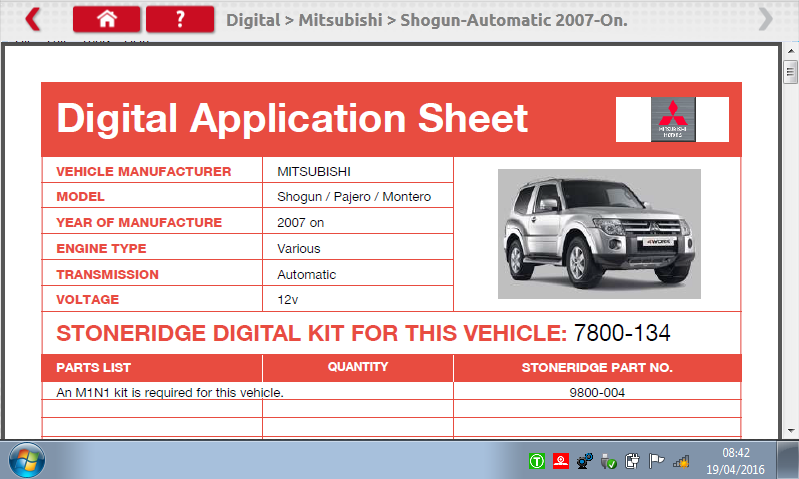Image resolution: width=799 pixels, height=479 pixels.
Task: Click the kit number '7800-134'
Action: [x=622, y=333]
